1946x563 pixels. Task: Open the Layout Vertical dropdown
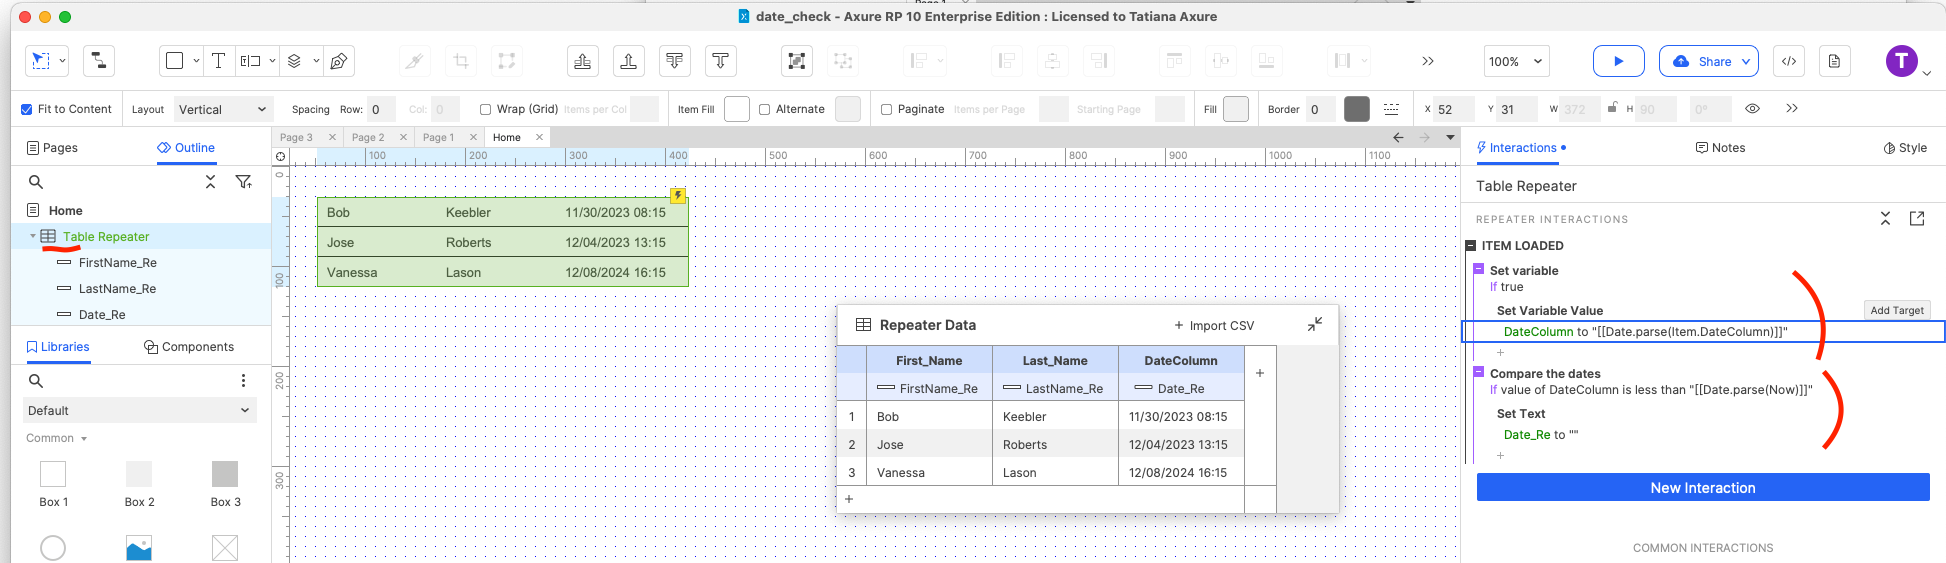[x=222, y=109]
